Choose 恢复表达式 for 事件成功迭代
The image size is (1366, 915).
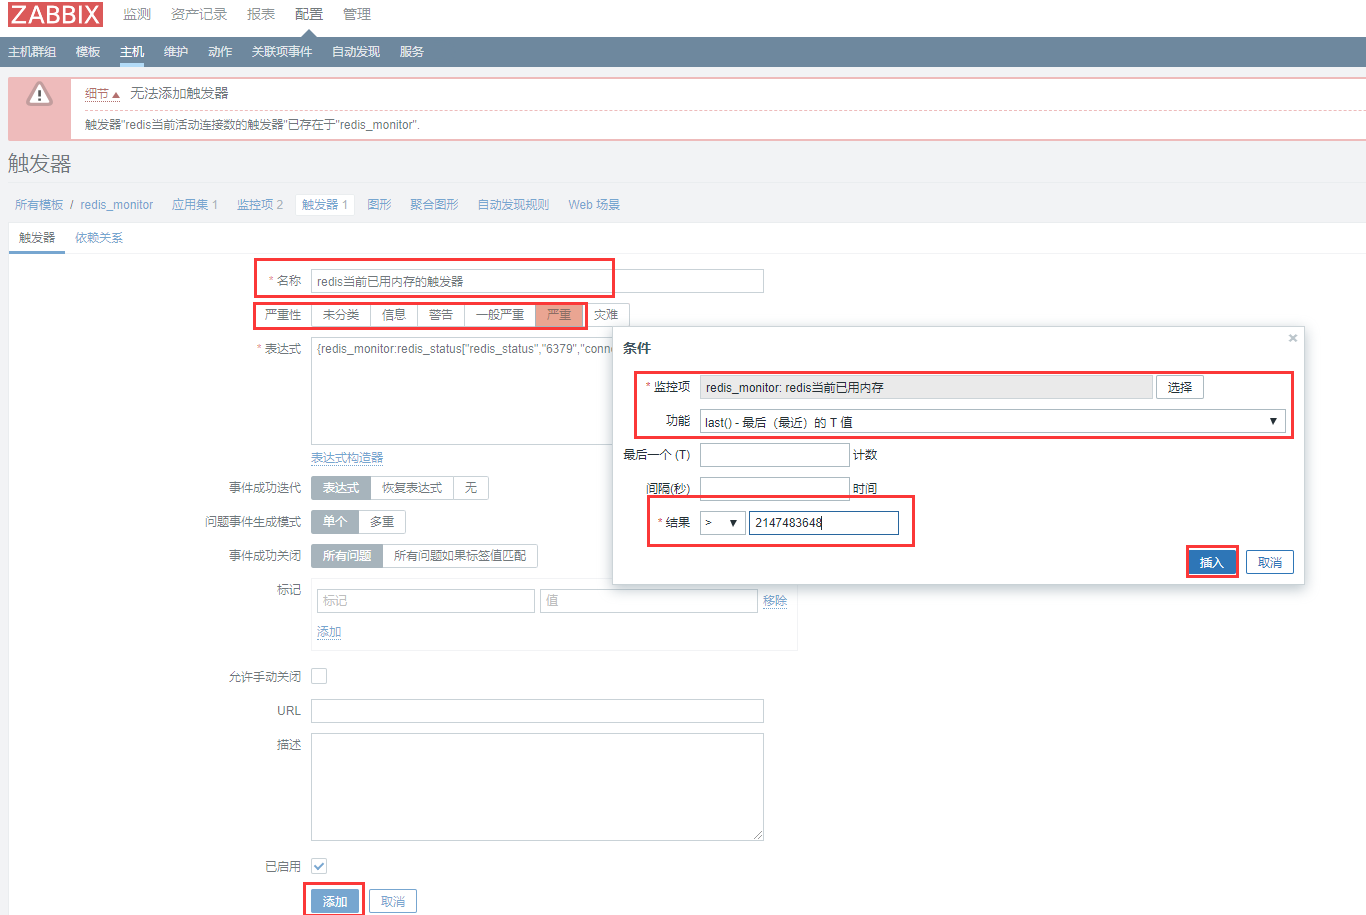[x=412, y=488]
